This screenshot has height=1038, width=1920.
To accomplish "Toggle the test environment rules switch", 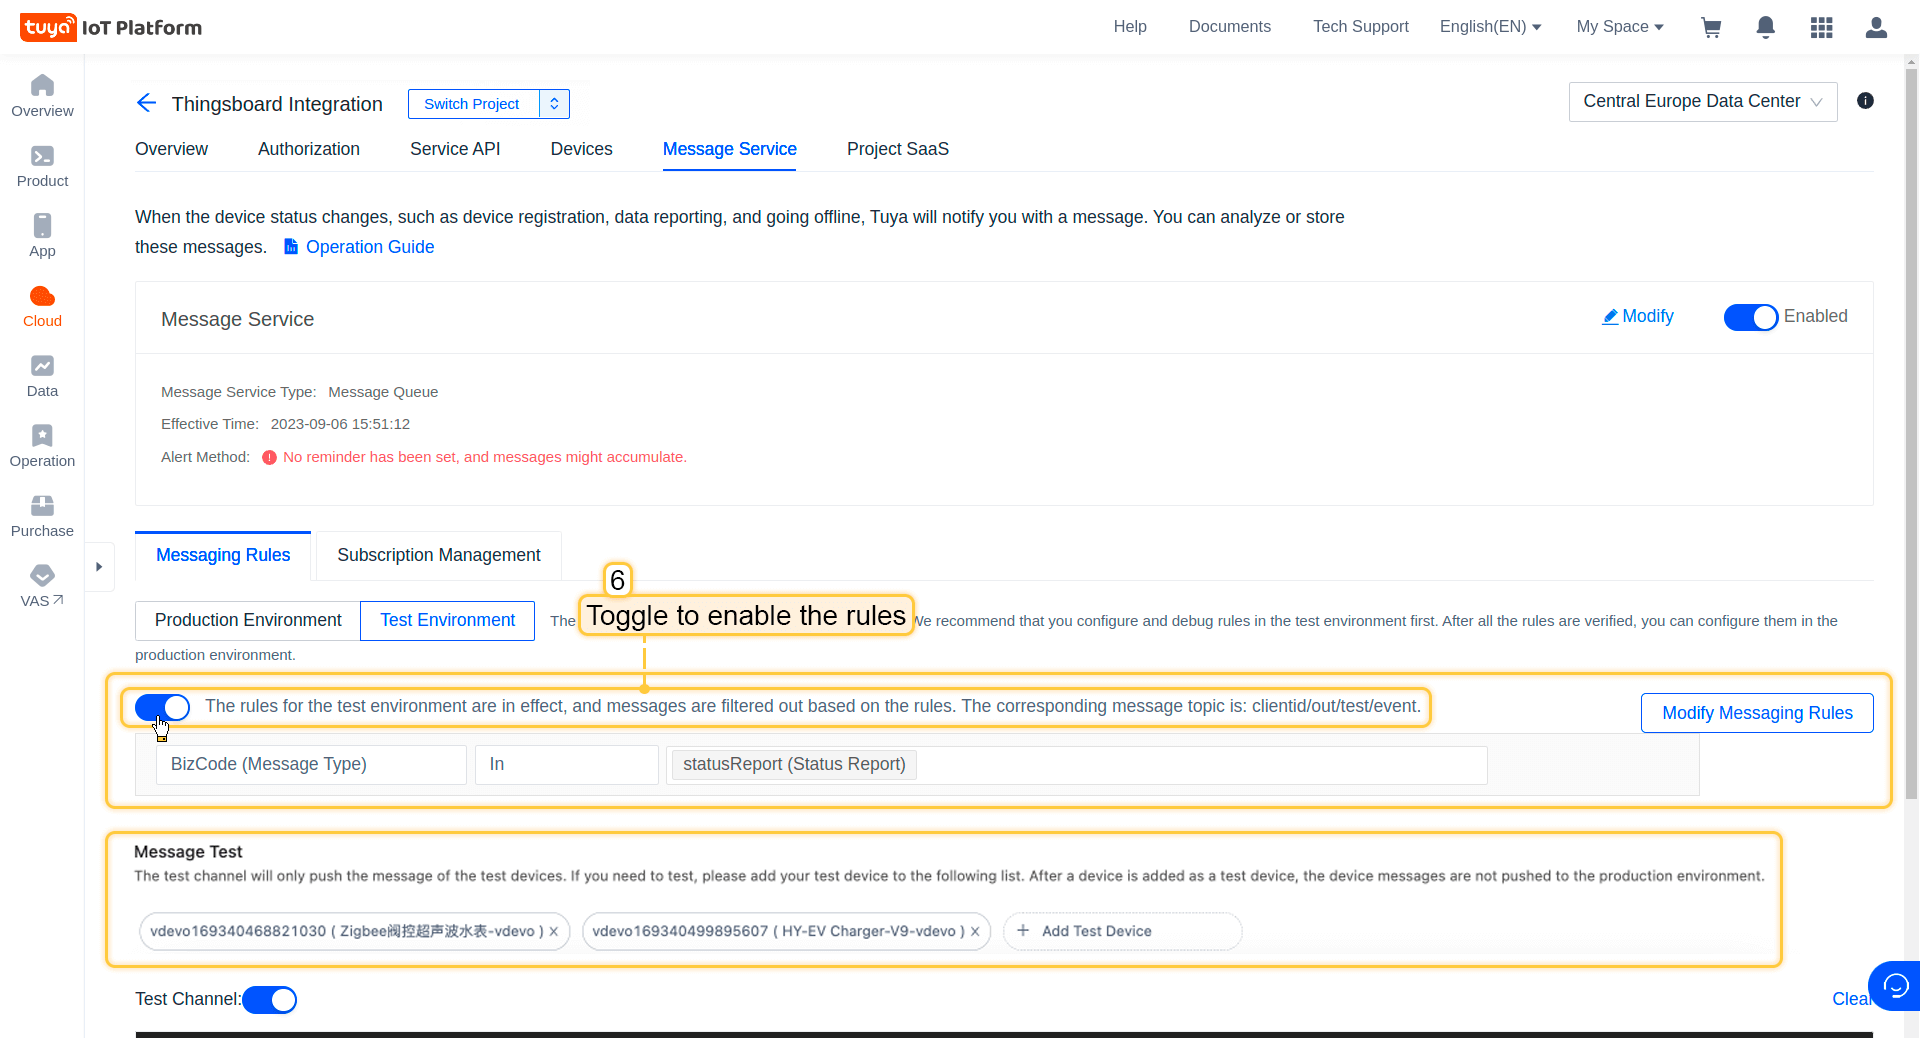I will click(162, 707).
